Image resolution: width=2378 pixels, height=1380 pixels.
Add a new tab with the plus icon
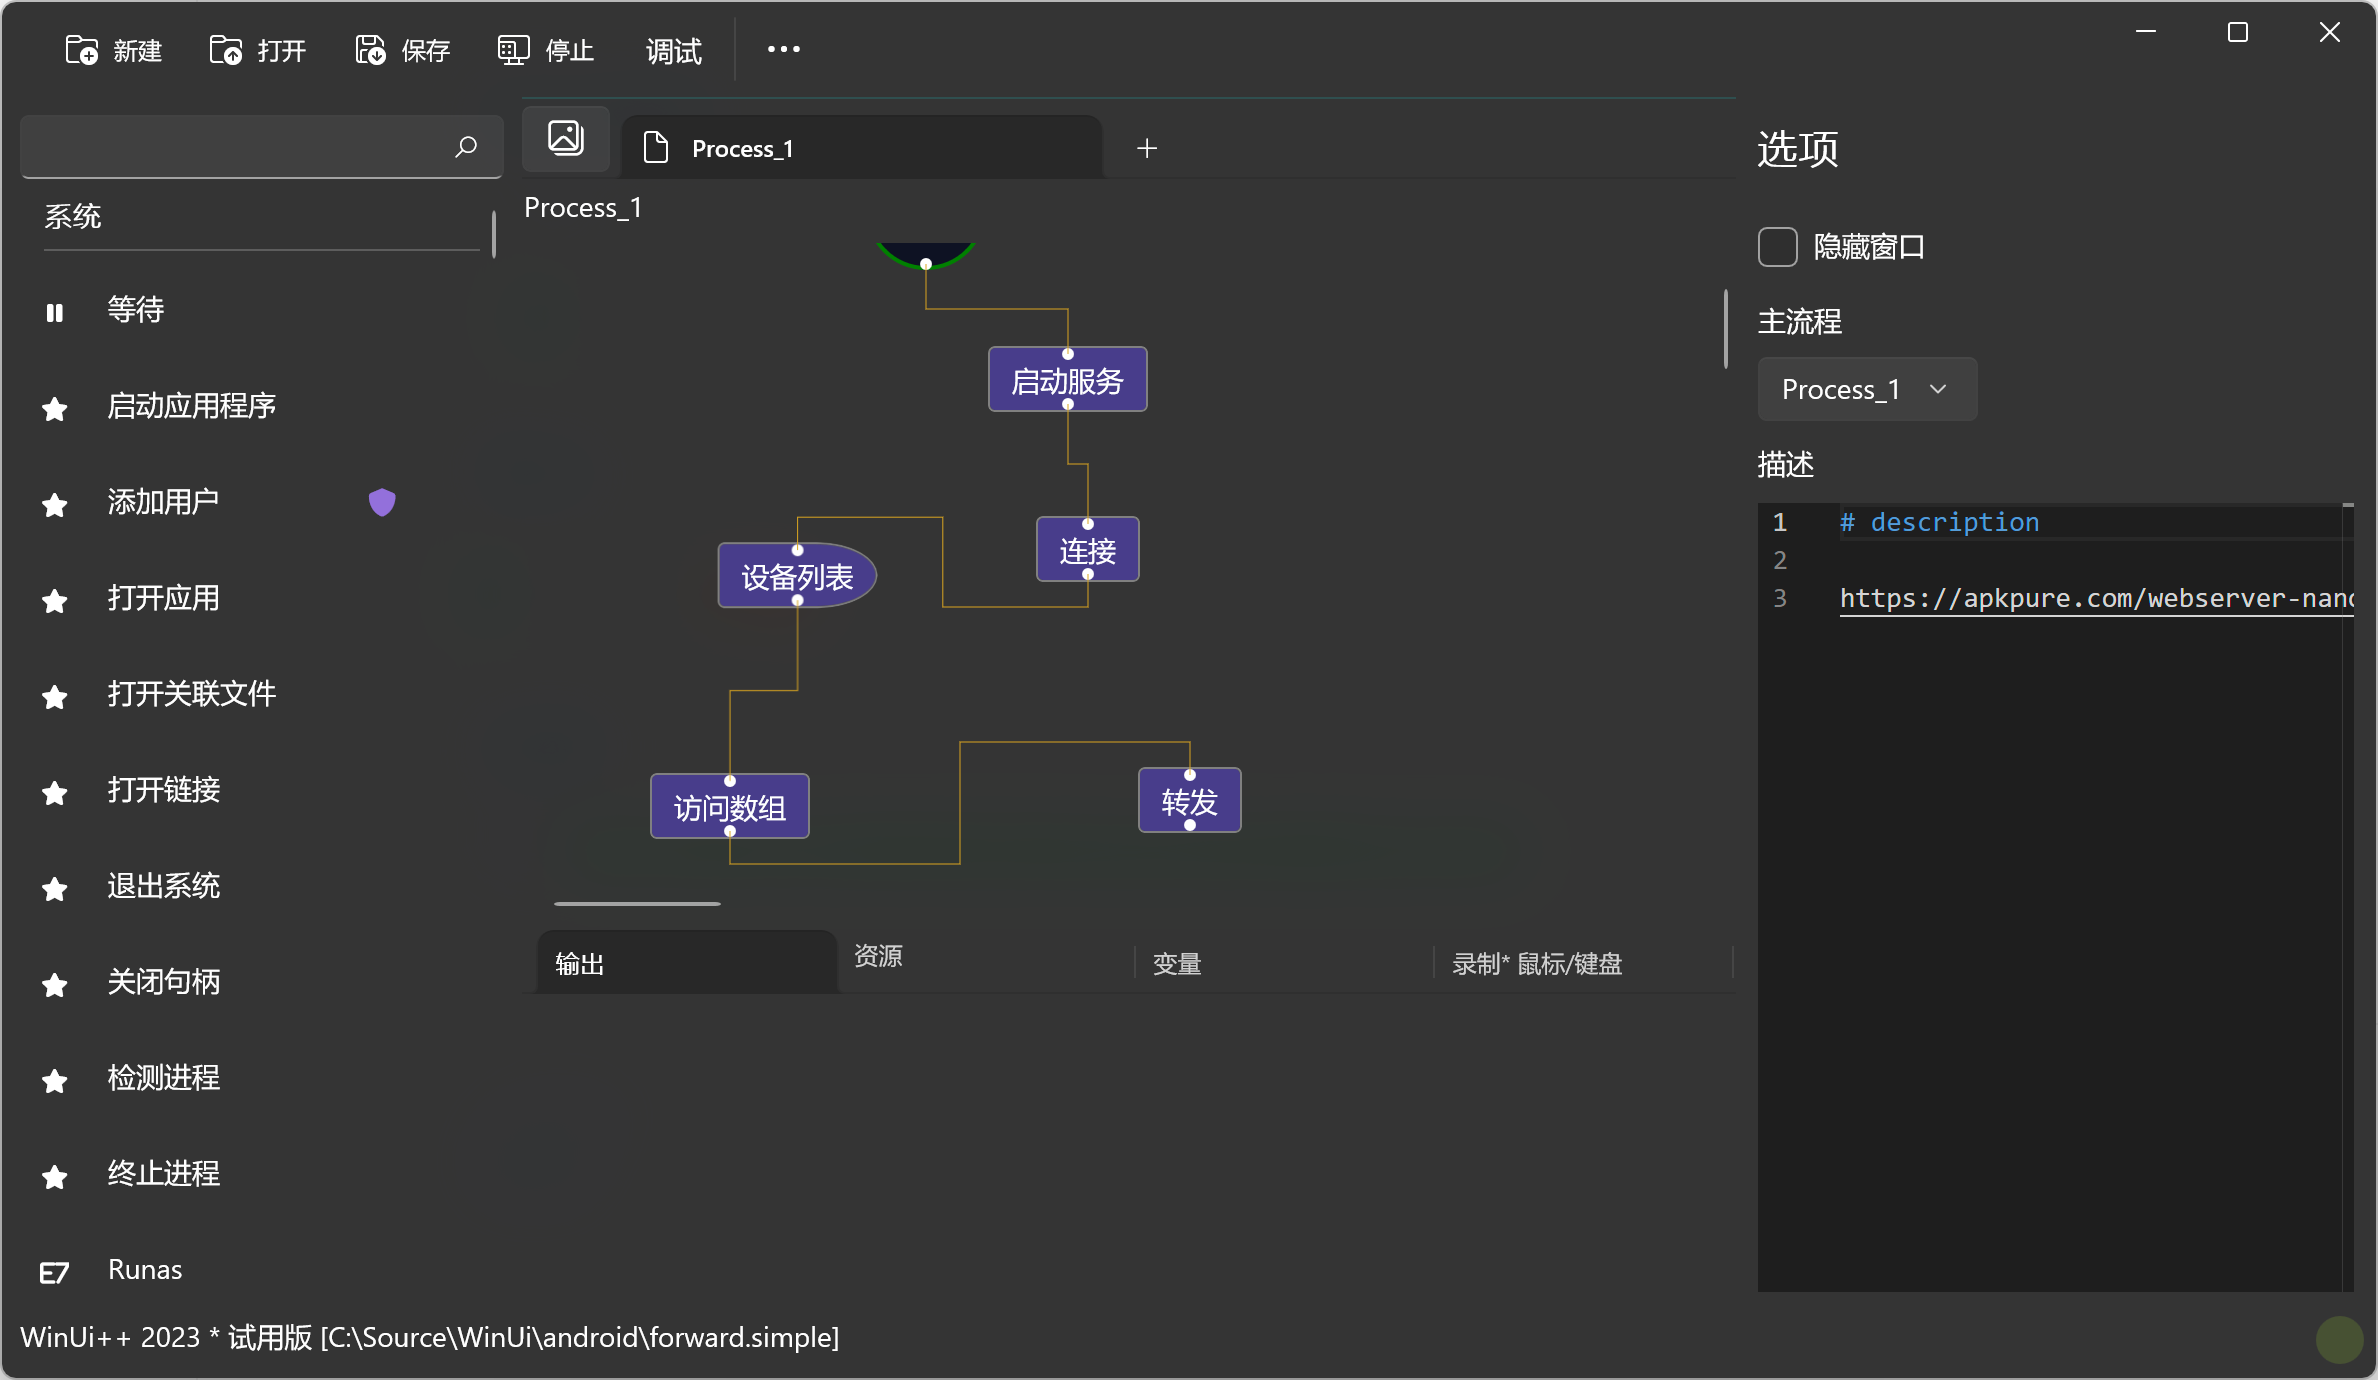point(1147,148)
